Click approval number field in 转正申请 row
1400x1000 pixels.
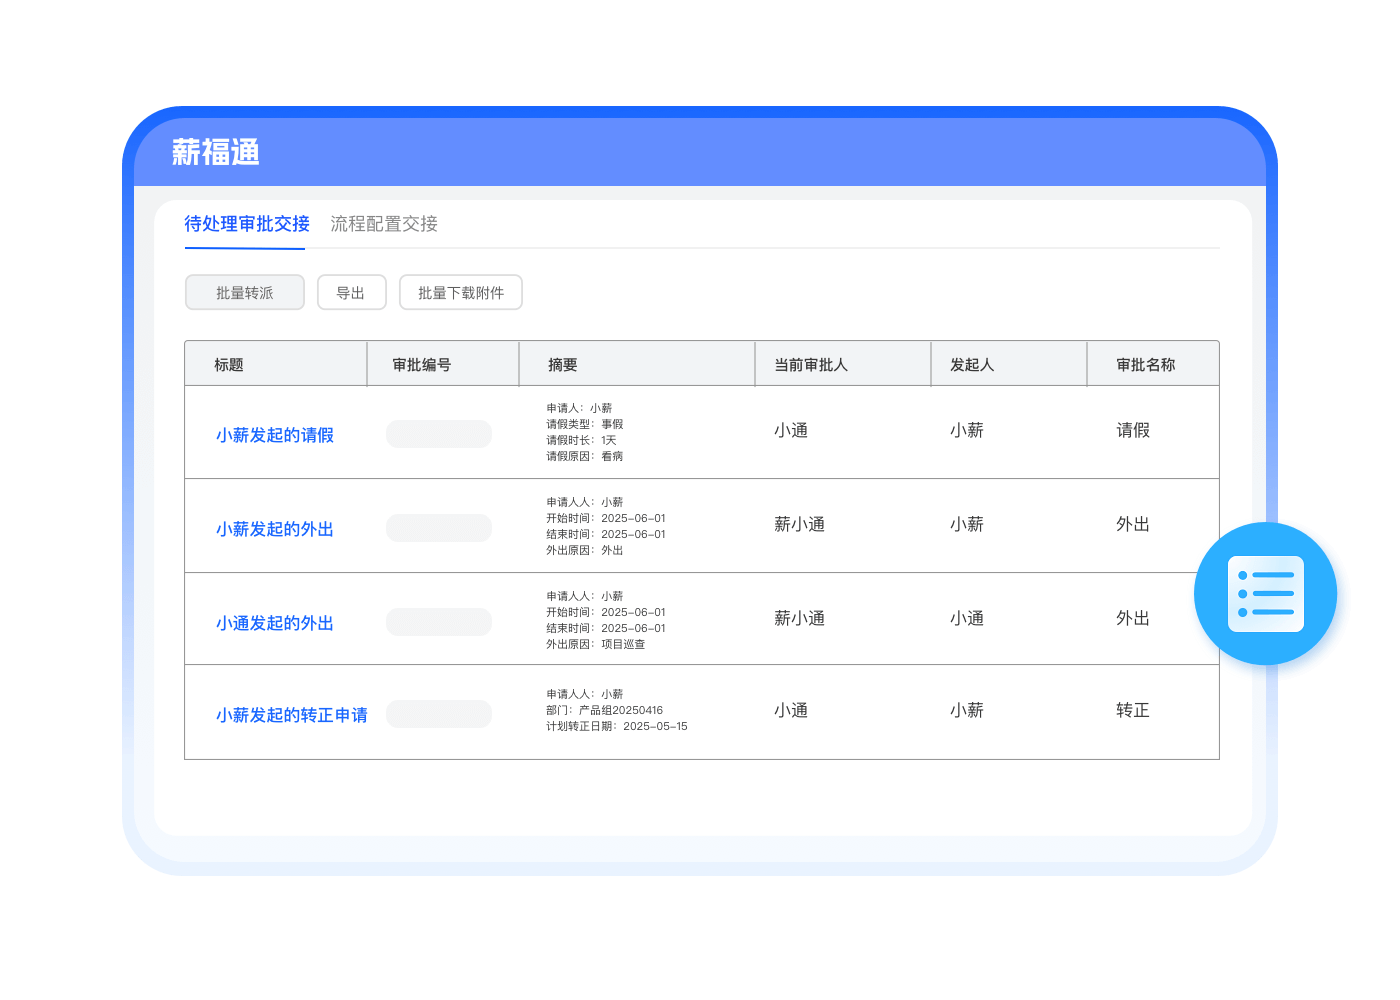(439, 714)
